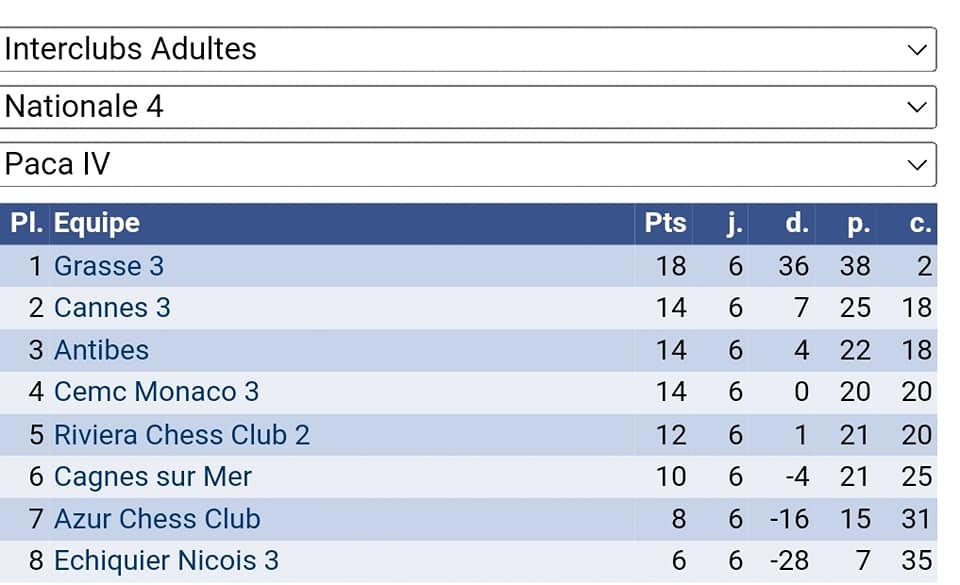Select the Antibes team link
The height and width of the screenshot is (585, 960).
pyautogui.click(x=101, y=350)
